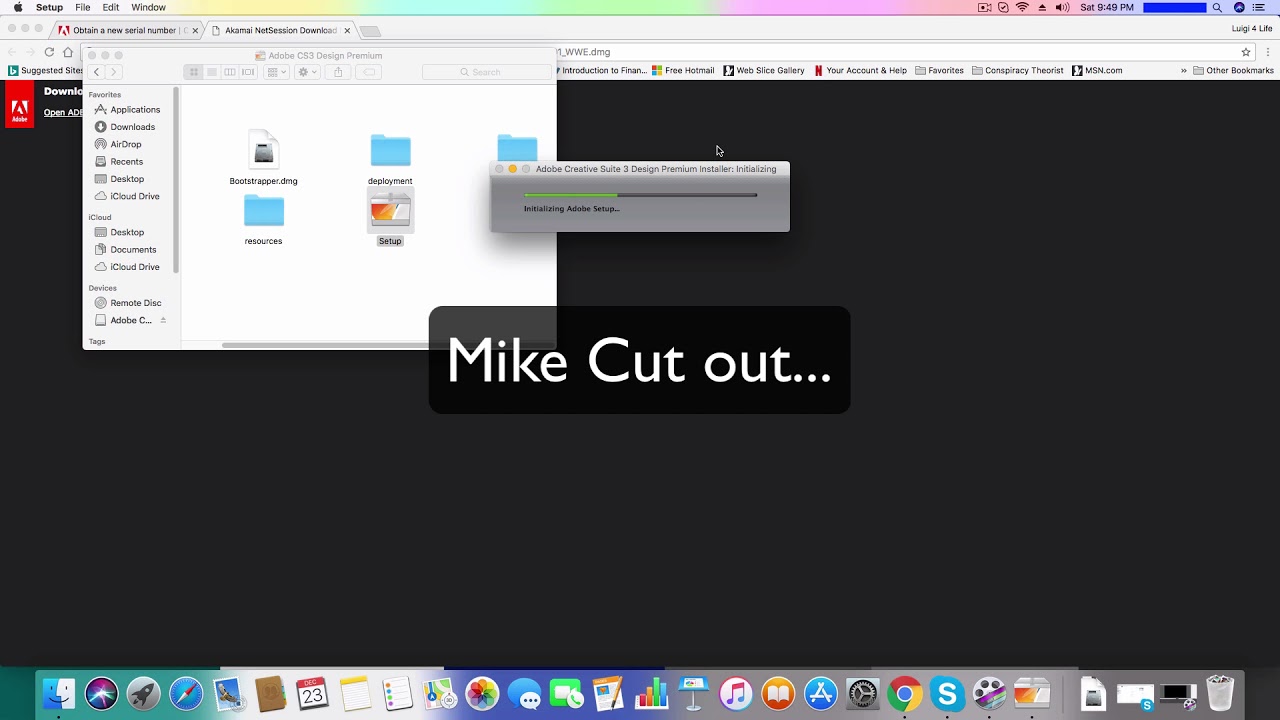Screen dimensions: 1280x720
Task: Go back in the Finder window
Action: 97,72
